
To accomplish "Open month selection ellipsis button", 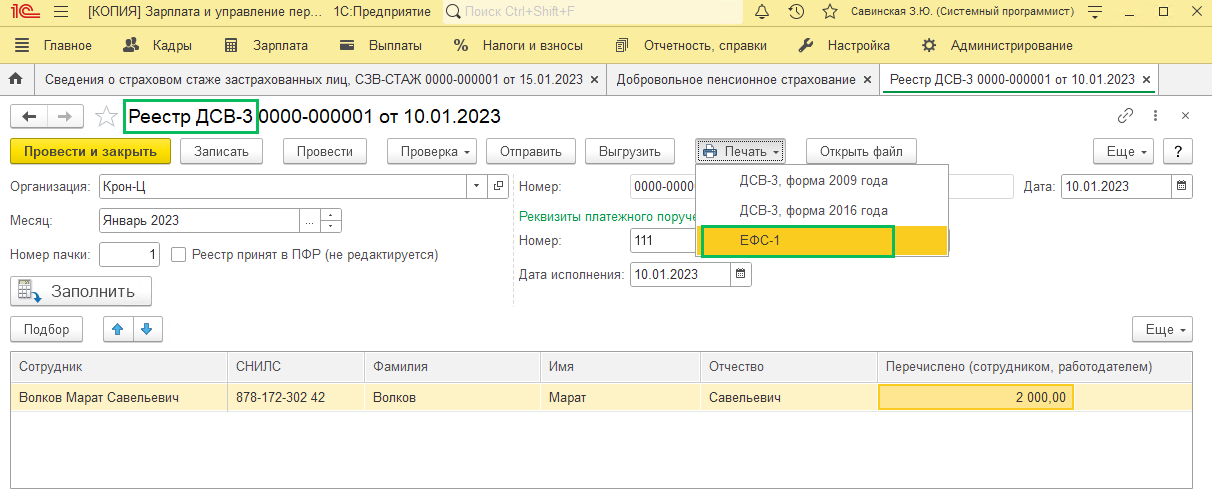I will pos(310,220).
